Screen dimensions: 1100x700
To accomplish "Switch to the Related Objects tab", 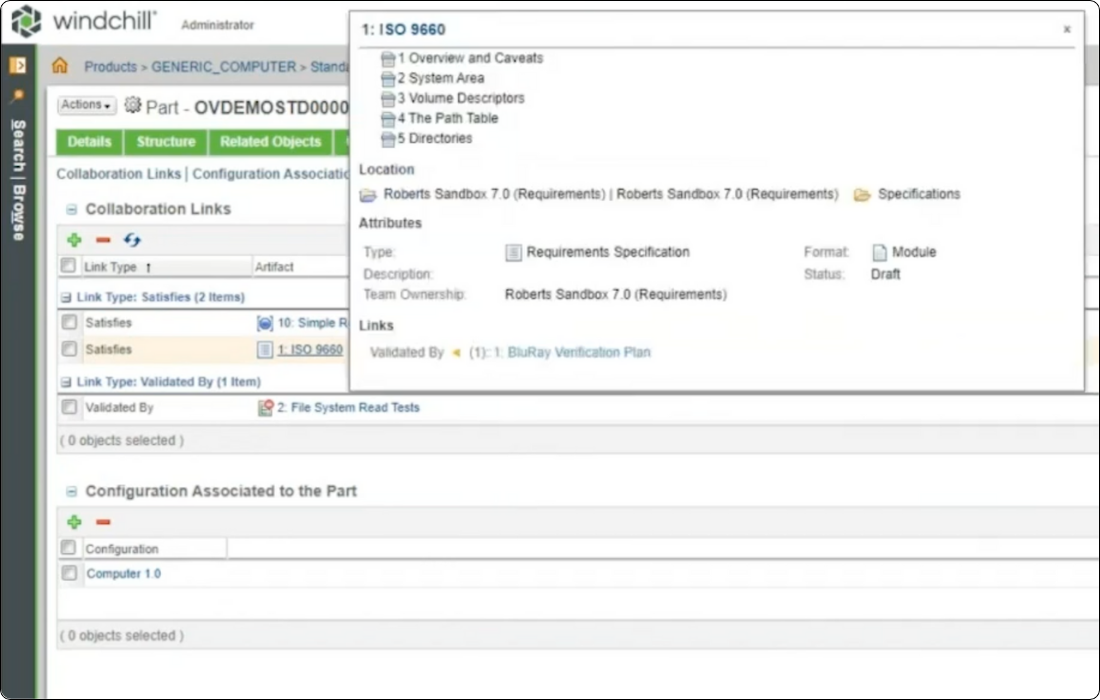I will pos(270,142).
